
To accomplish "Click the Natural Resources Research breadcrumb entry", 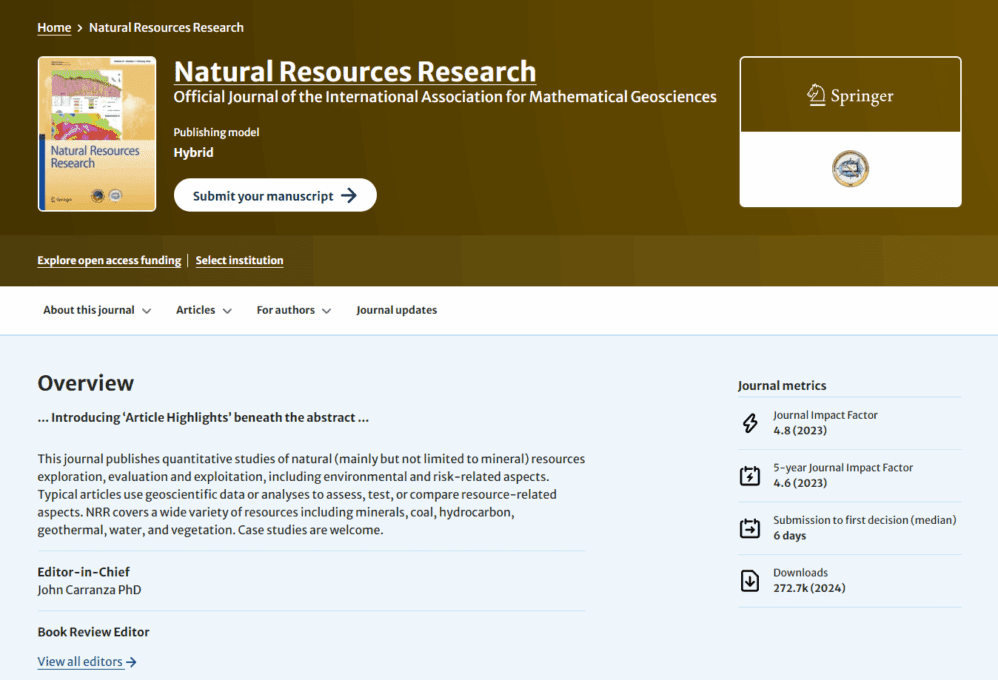I will coord(166,27).
